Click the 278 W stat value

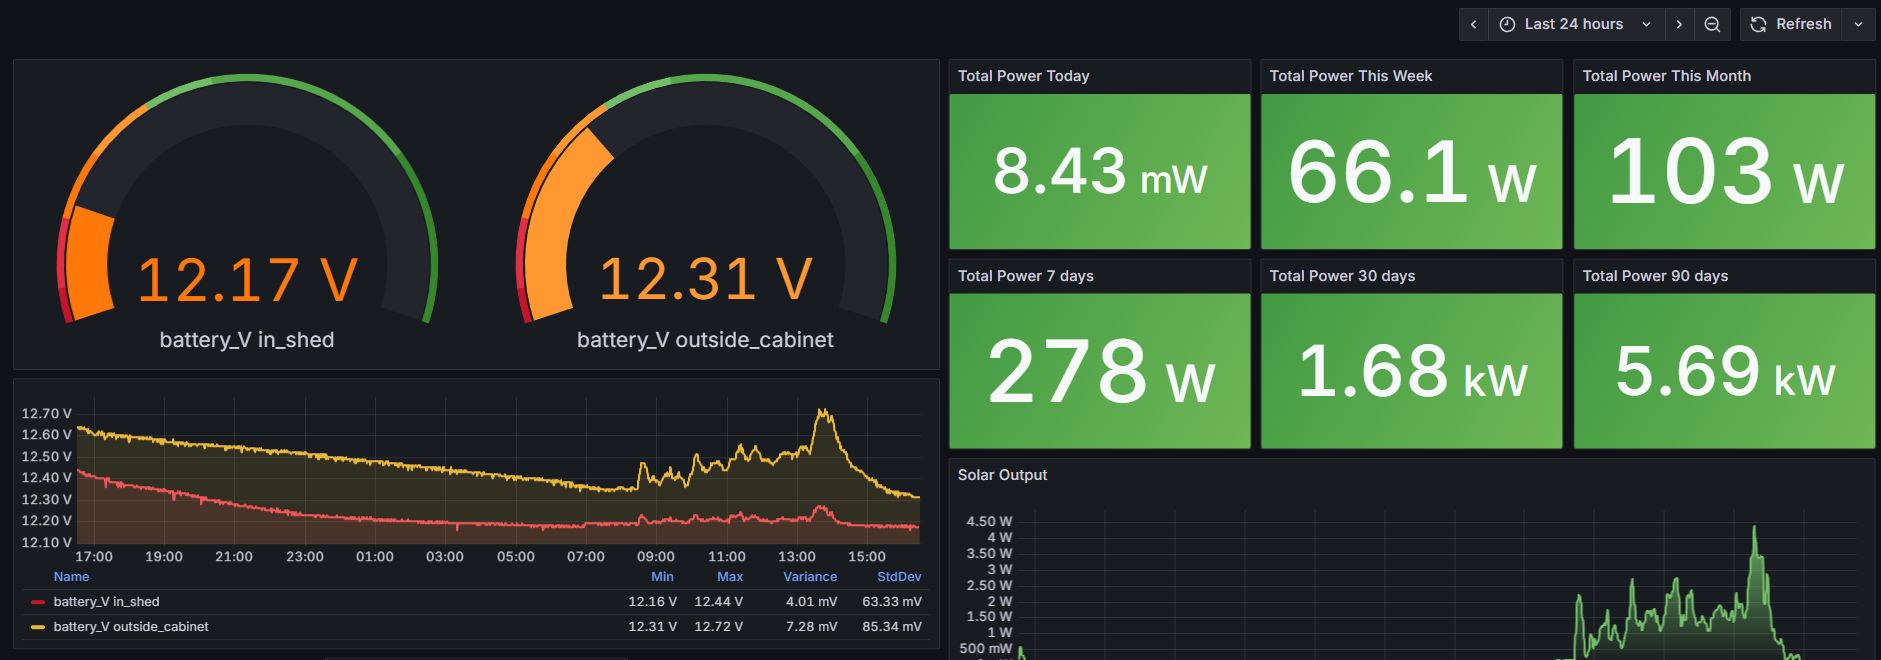[x=1100, y=372]
